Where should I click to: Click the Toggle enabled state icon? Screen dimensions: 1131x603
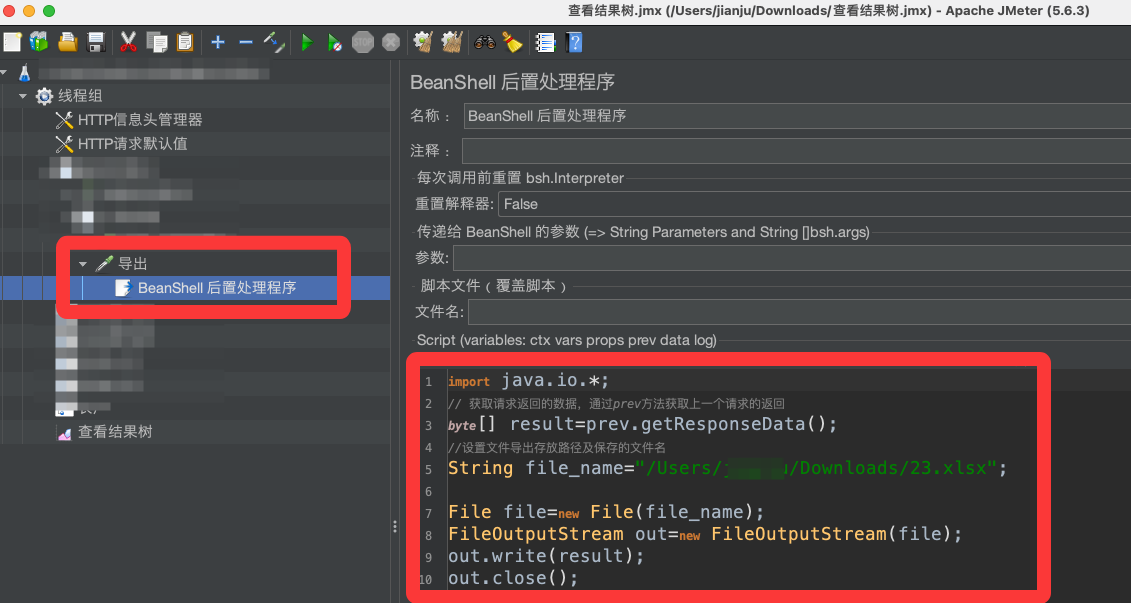274,42
